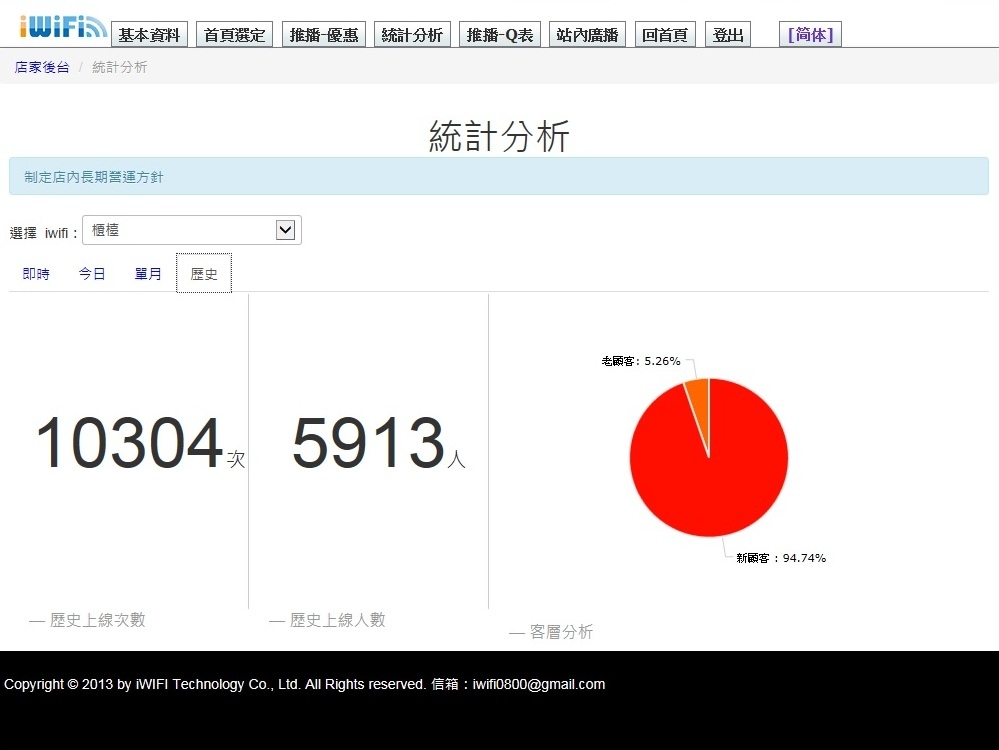Switch to the 今日 tab
This screenshot has height=750, width=999.
click(x=92, y=273)
